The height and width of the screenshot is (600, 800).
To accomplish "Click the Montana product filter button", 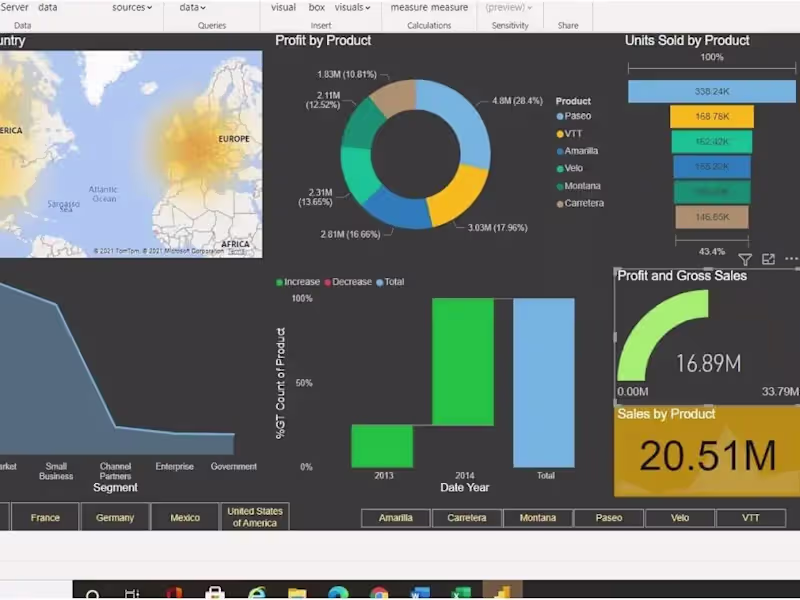I will click(537, 517).
